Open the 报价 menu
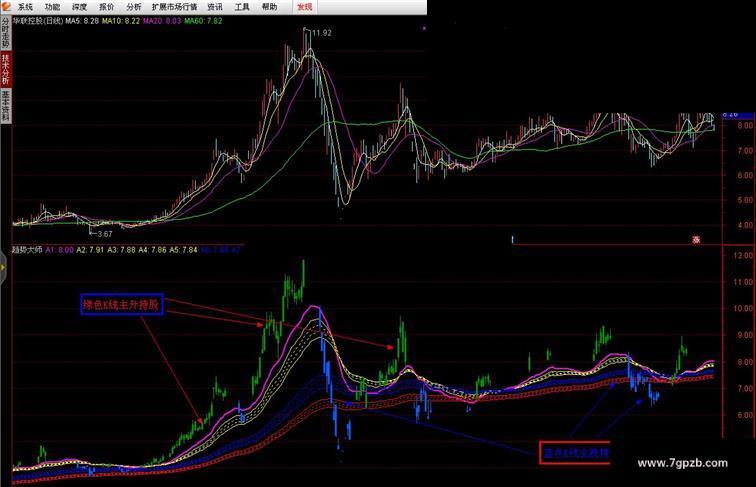The width and height of the screenshot is (756, 487). point(107,7)
